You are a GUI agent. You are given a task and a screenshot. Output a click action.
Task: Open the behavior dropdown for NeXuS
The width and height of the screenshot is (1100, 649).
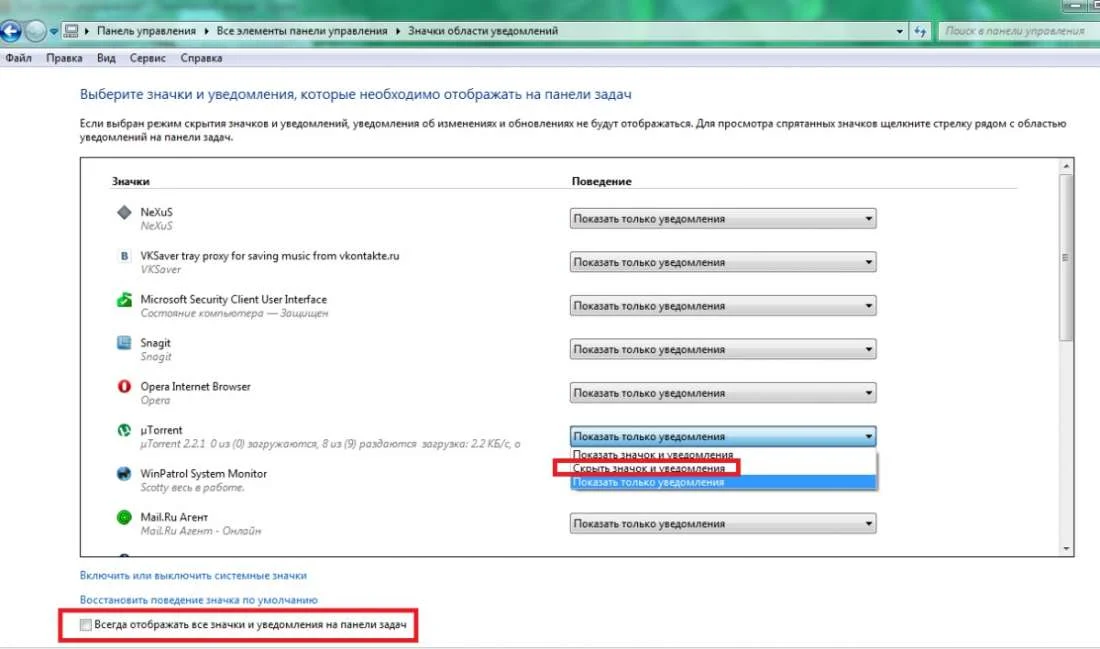723,219
